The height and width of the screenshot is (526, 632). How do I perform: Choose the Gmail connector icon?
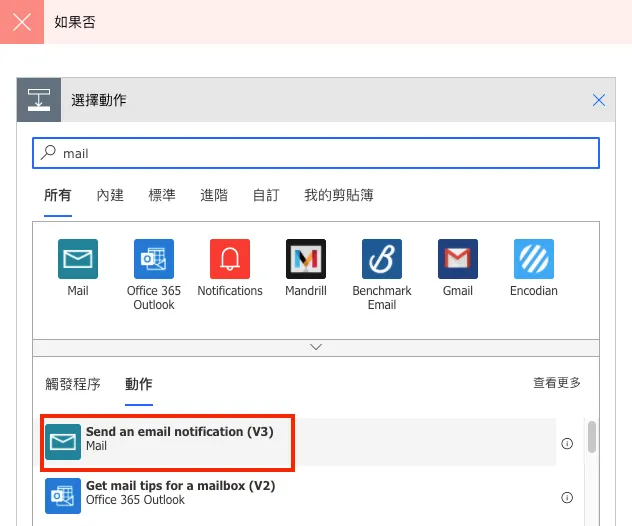point(458,259)
